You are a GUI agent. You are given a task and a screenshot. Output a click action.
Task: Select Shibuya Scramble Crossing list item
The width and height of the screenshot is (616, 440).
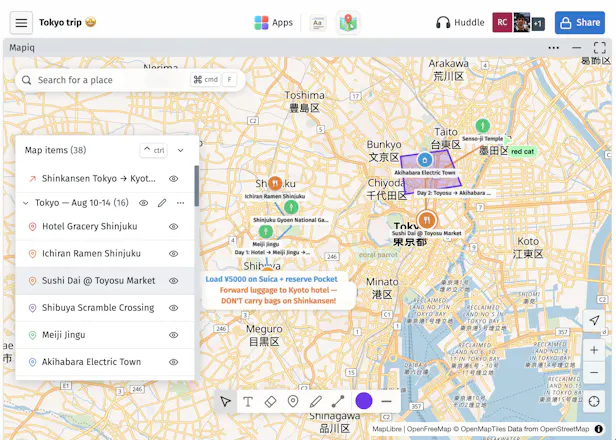point(105,308)
